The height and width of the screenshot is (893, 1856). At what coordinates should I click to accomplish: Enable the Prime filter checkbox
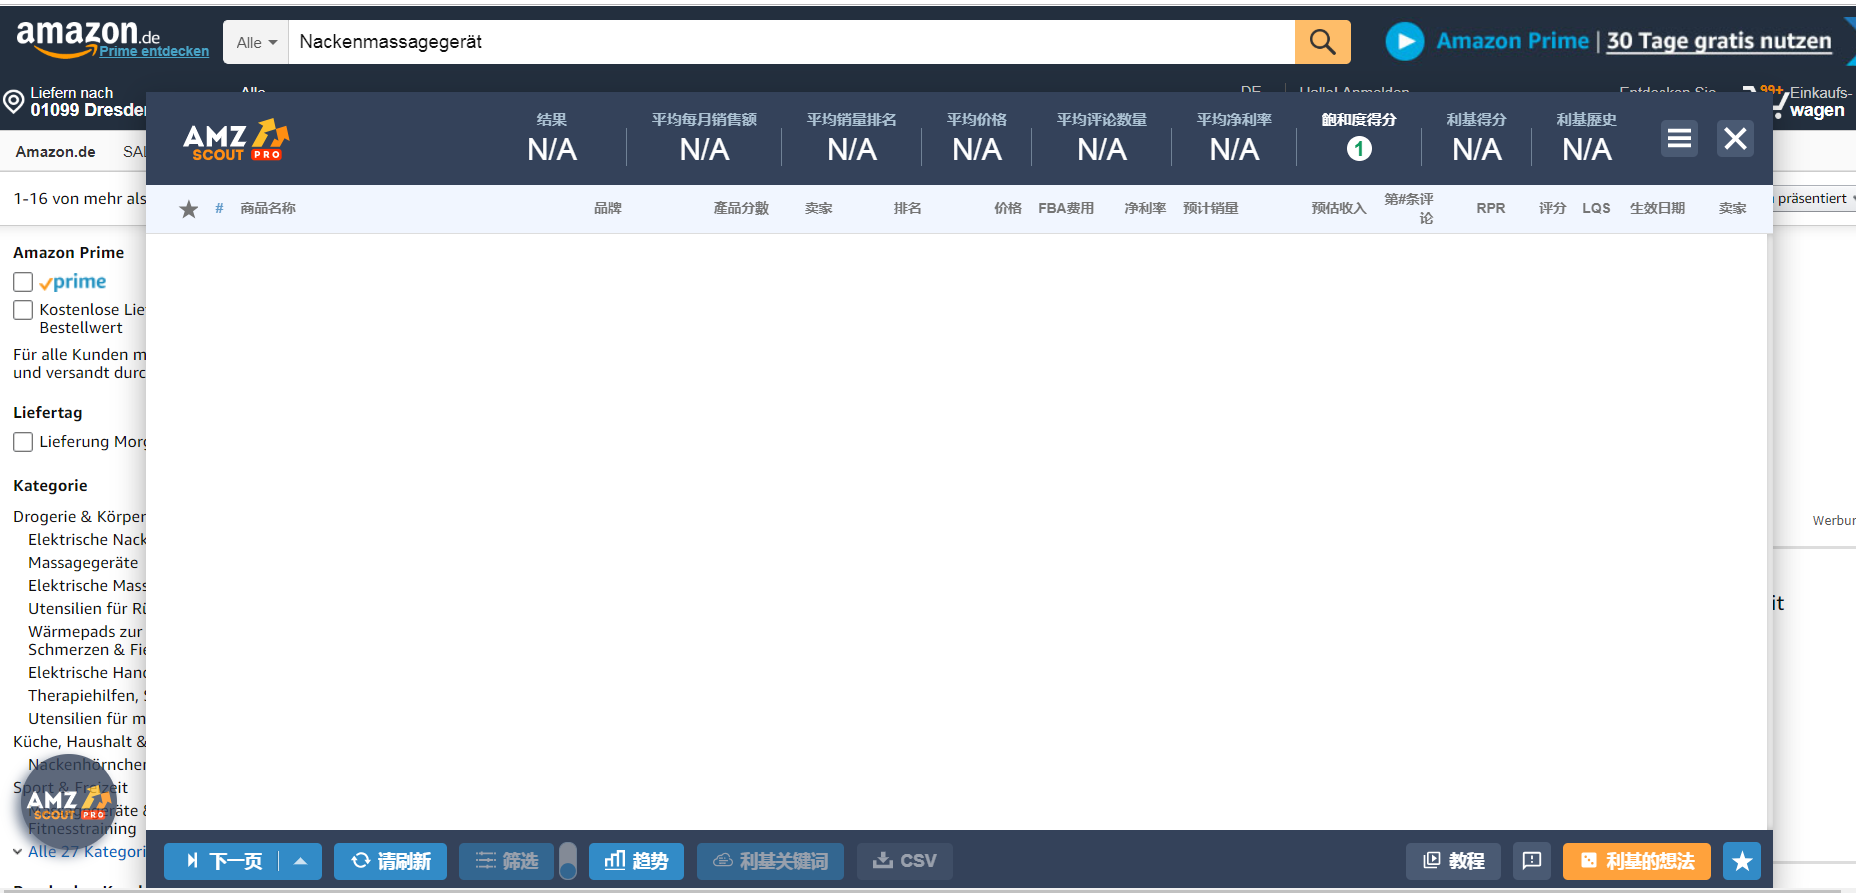point(23,282)
